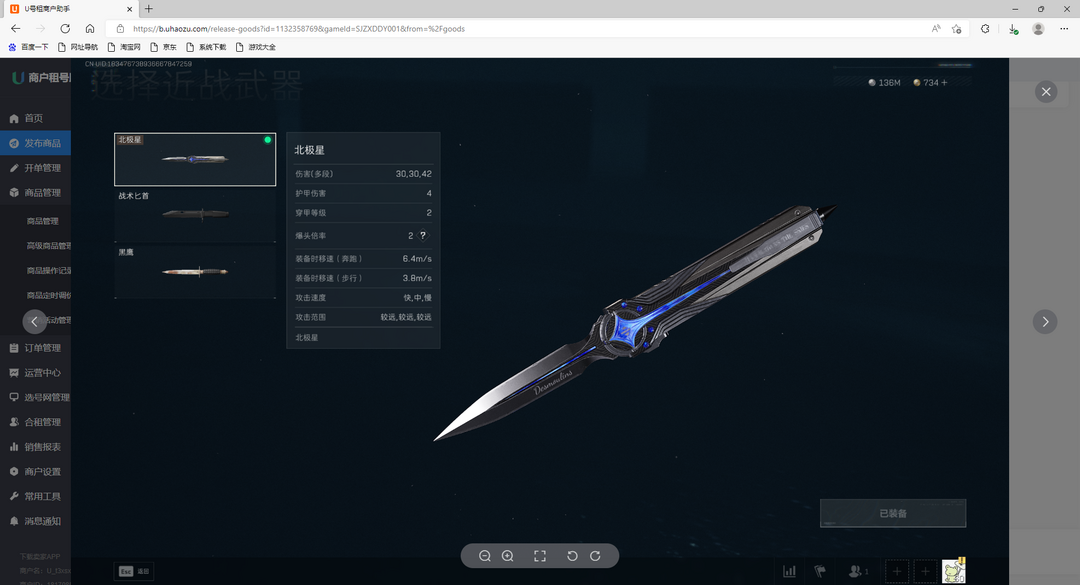1080x585 pixels.
Task: Zoom in the image preview
Action: 507,556
